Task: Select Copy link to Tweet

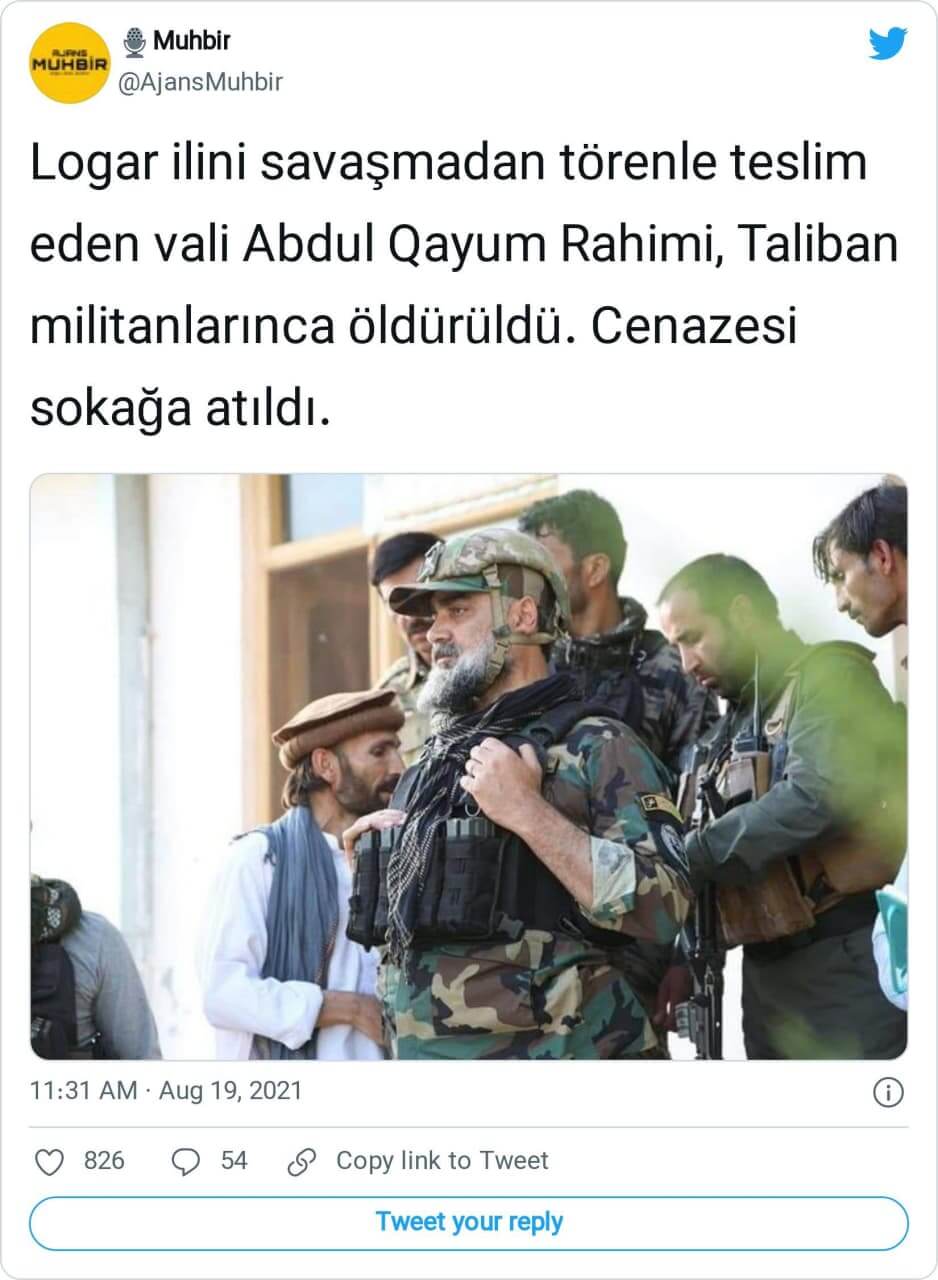Action: [x=442, y=1160]
